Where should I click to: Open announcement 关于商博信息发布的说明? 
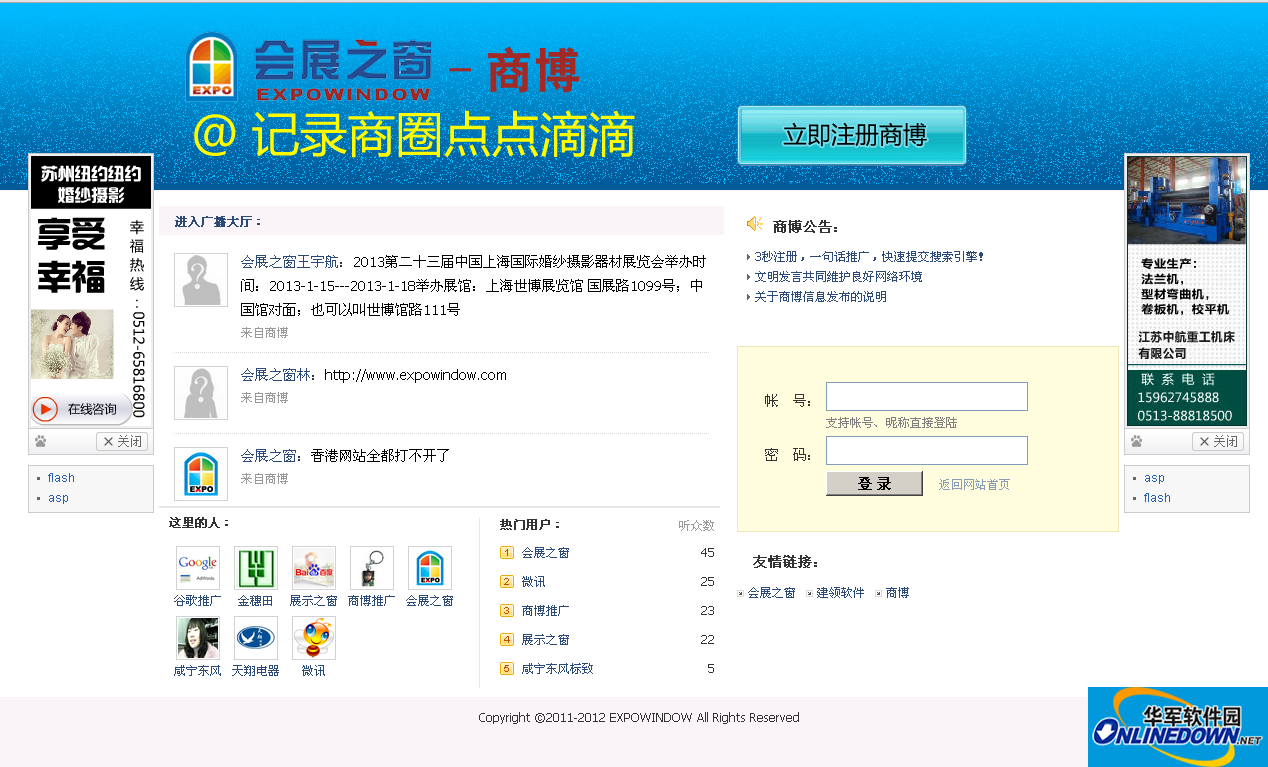click(x=820, y=297)
